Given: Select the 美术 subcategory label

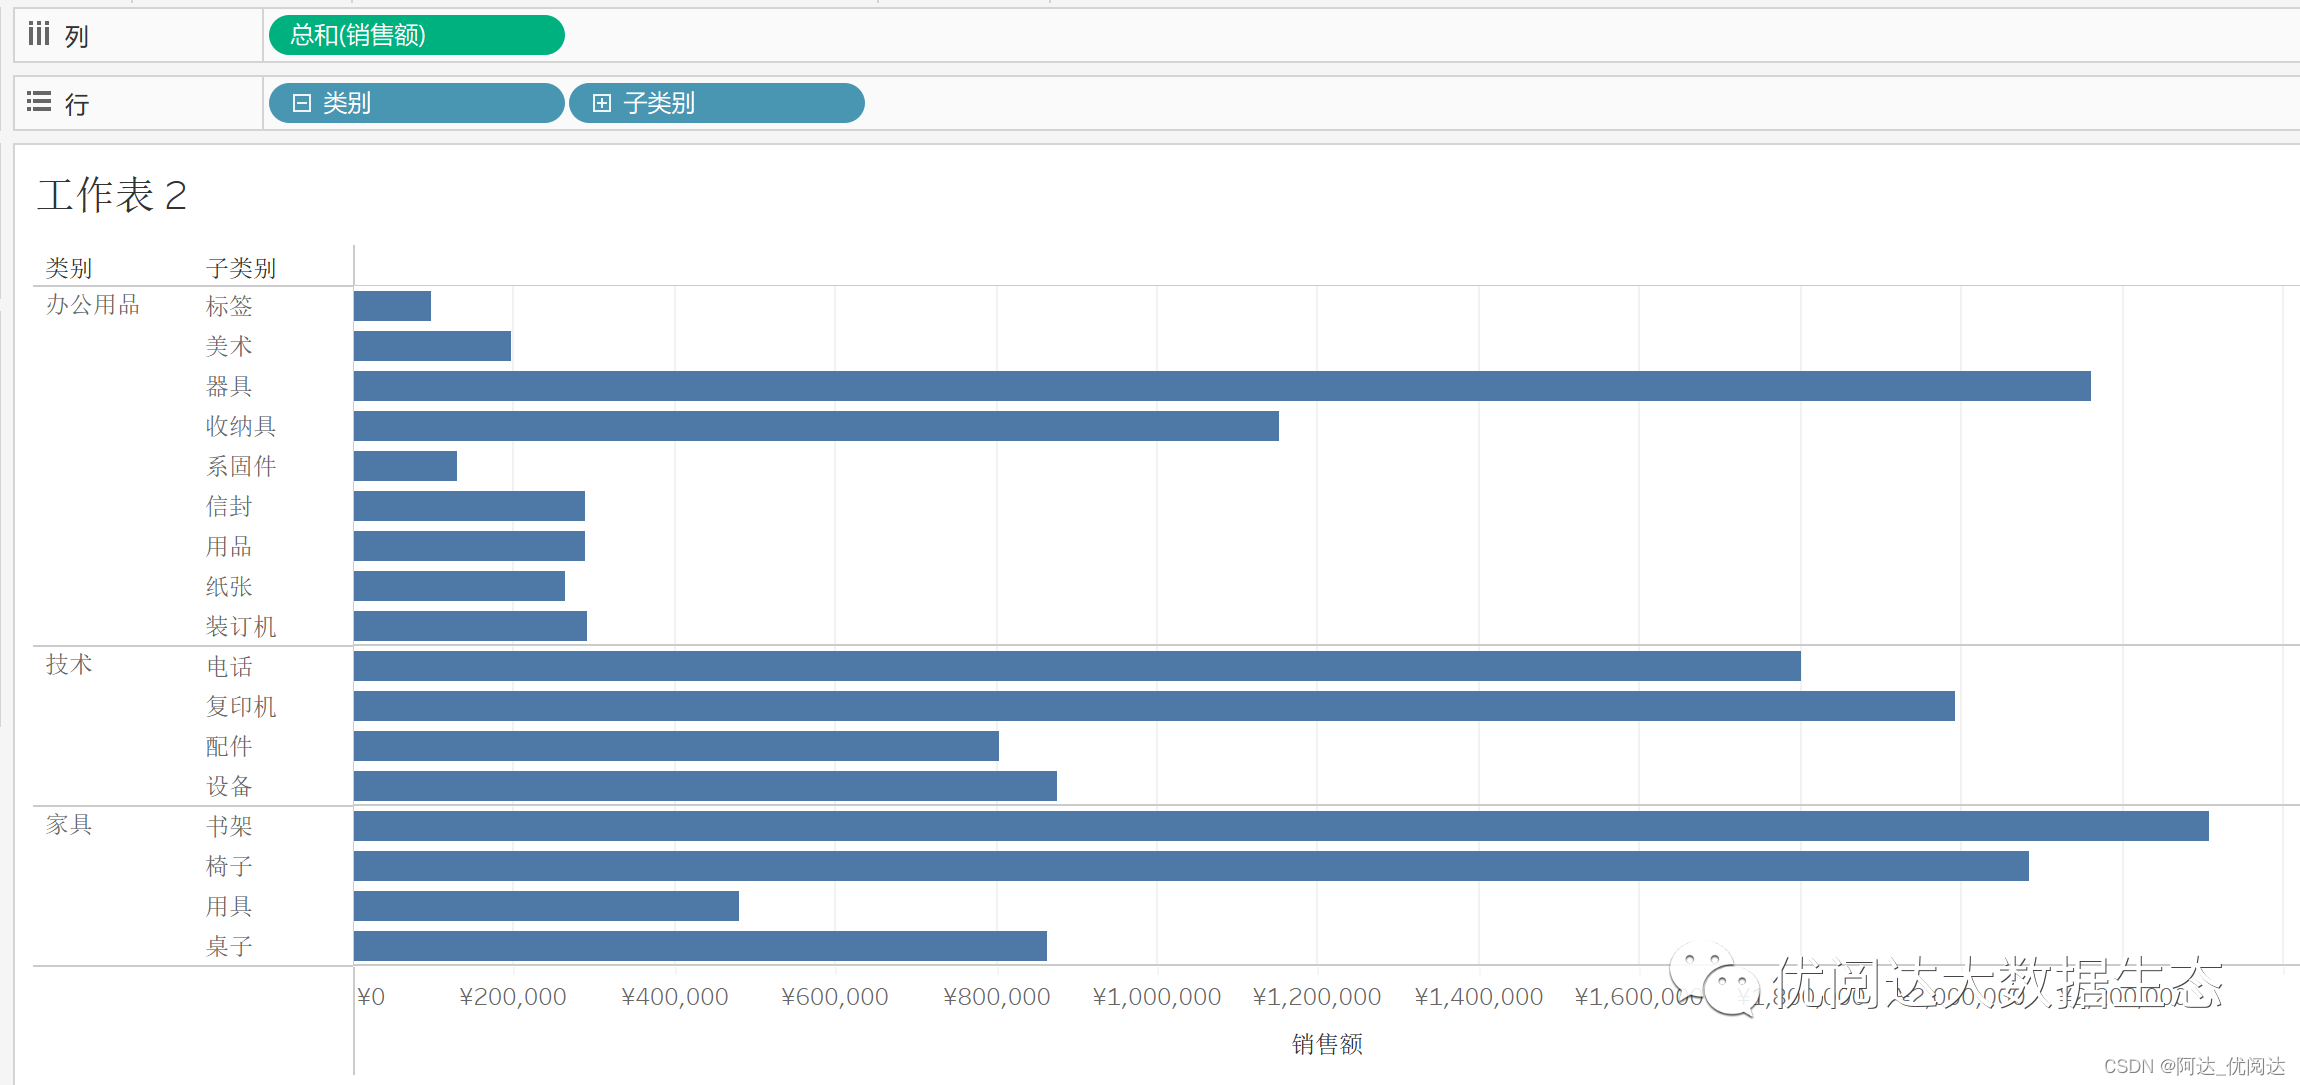Looking at the screenshot, I should [229, 346].
